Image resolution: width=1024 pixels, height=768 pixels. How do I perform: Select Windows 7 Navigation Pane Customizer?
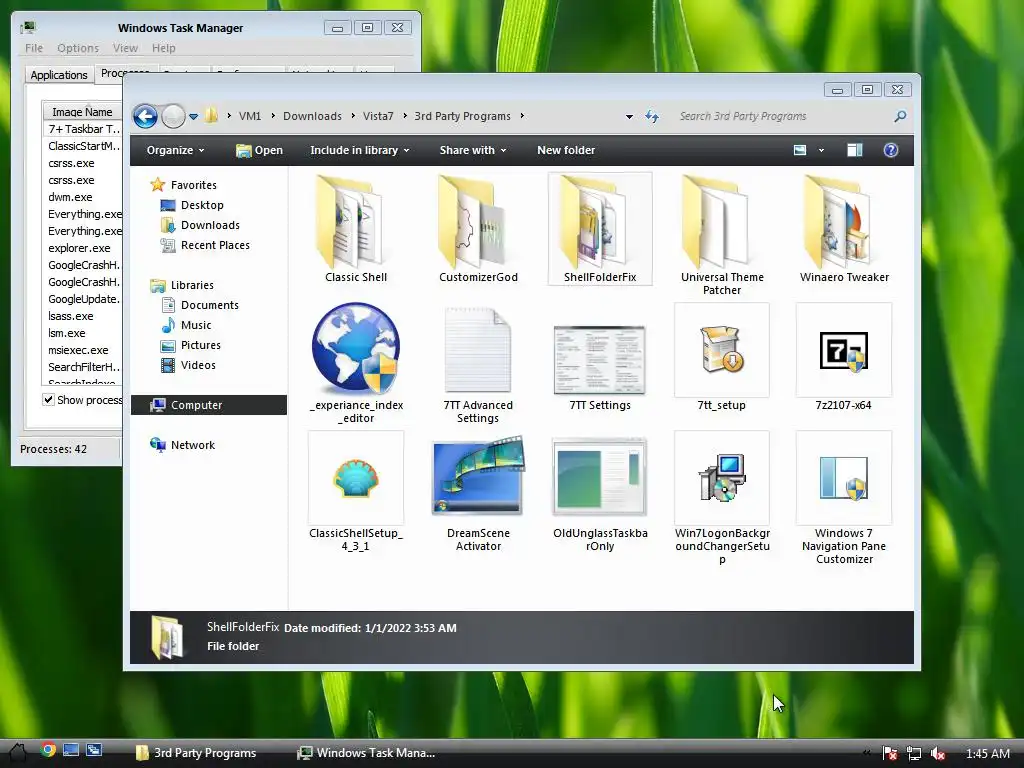tap(844, 496)
